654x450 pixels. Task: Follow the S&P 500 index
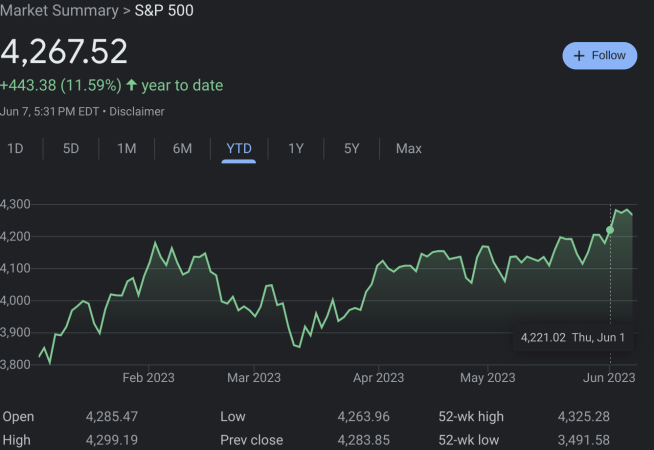coord(599,55)
